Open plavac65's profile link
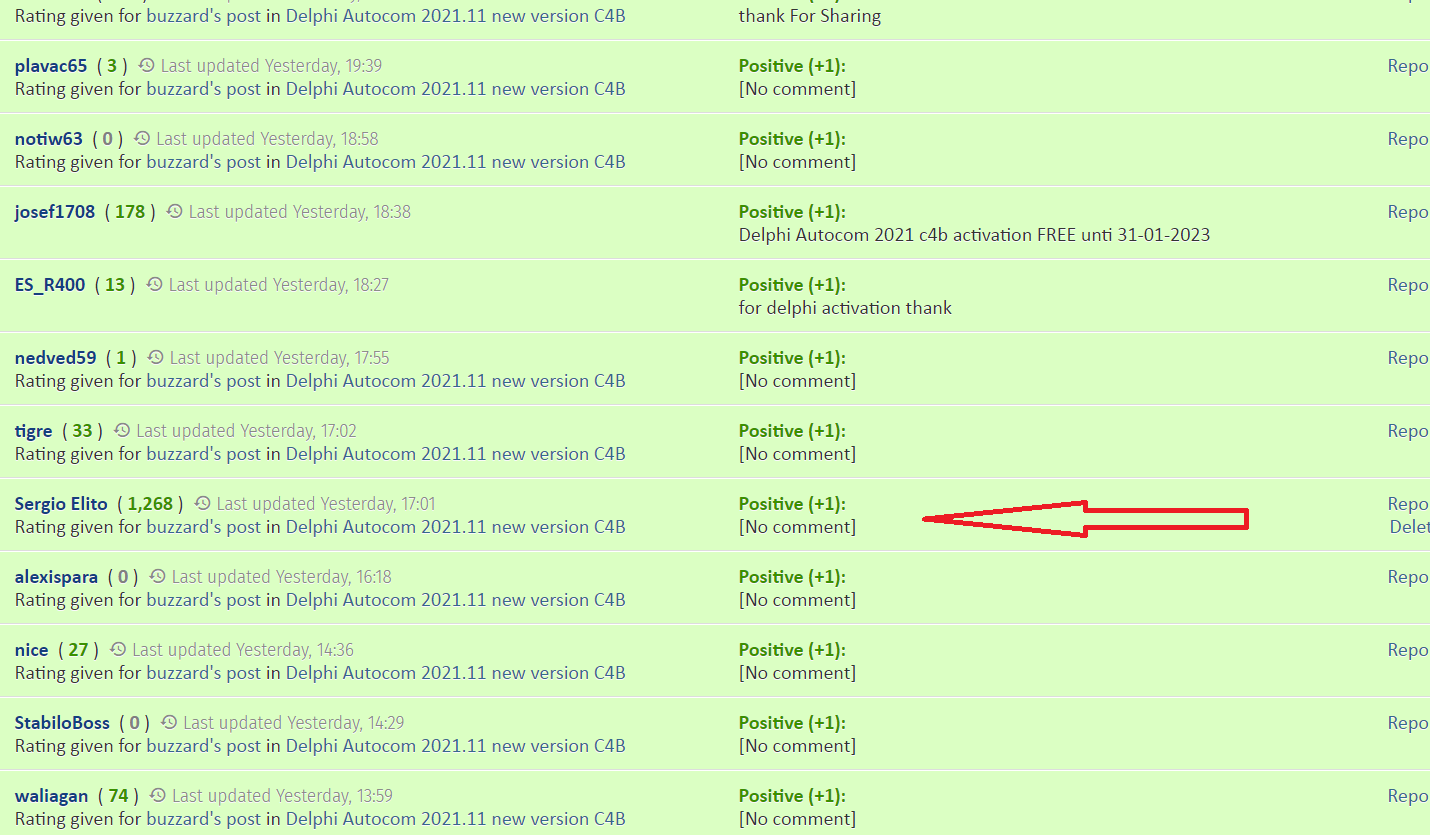Screen dimensions: 1430x835 coord(51,66)
